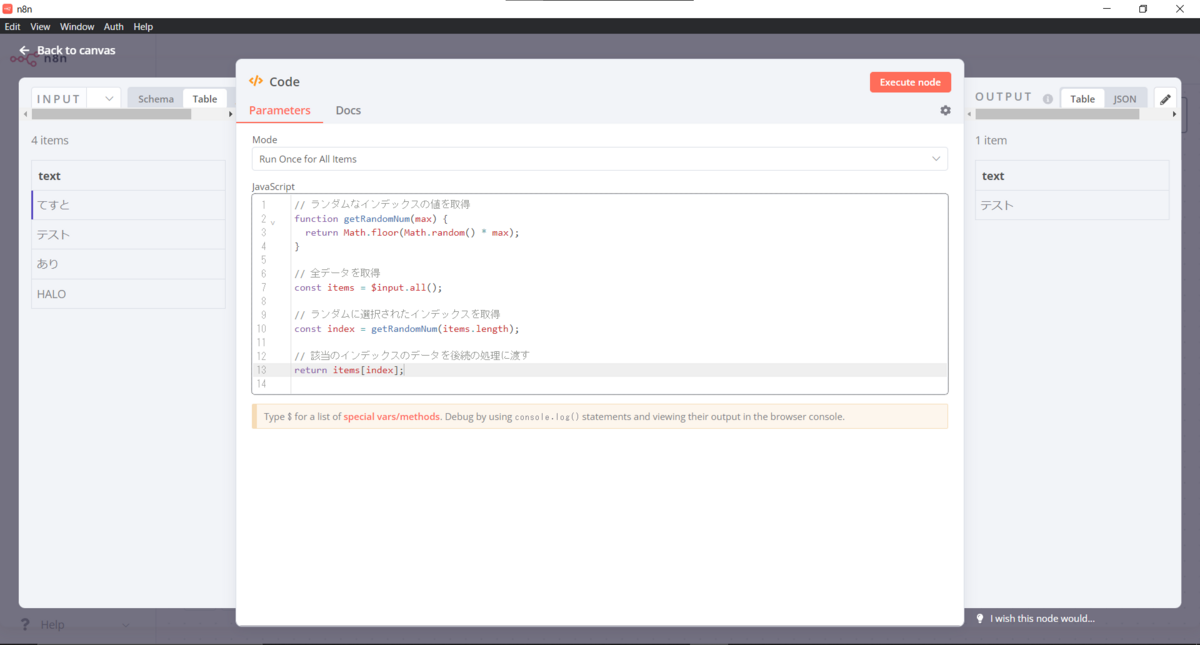Open the Window menu
Viewport: 1200px width, 645px height.
pyautogui.click(x=77, y=26)
